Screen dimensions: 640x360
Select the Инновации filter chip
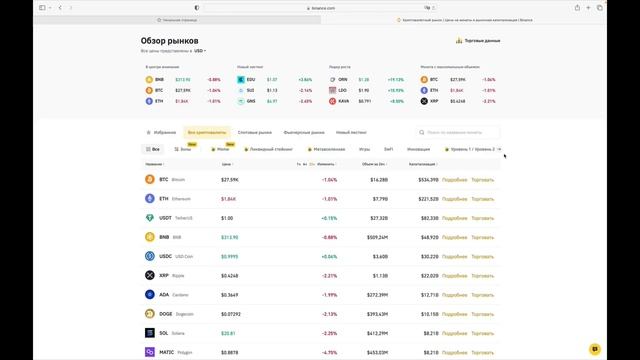click(x=418, y=149)
